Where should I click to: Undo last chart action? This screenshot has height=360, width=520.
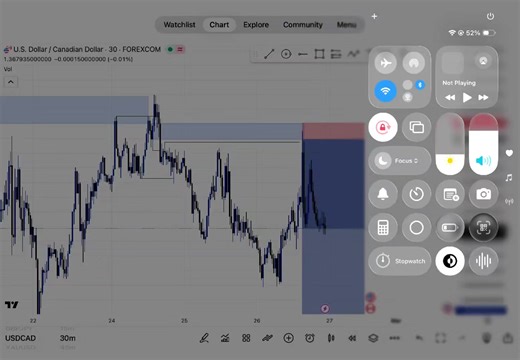419,338
